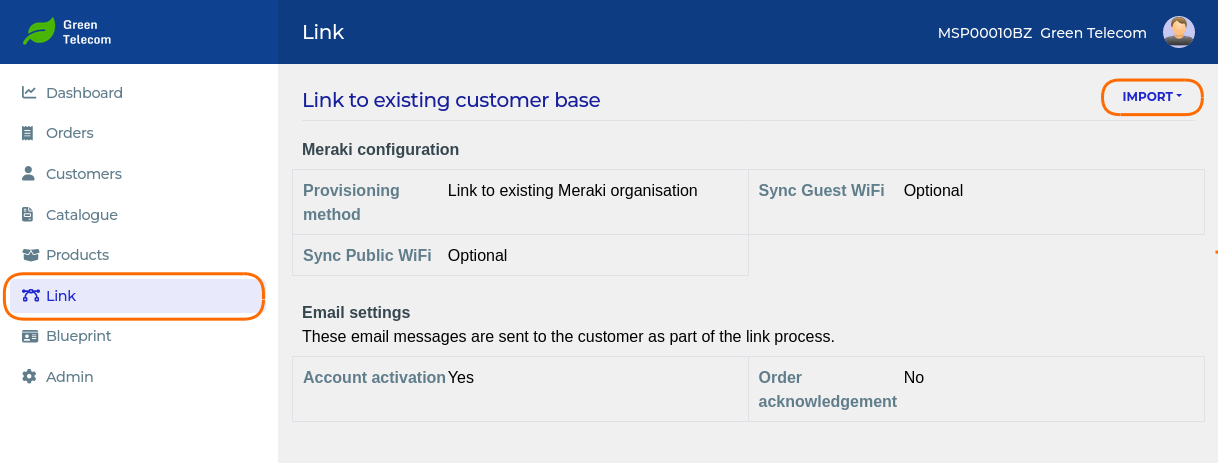Click the Account activation Yes value
Screen dimensions: 1218x463
460,377
